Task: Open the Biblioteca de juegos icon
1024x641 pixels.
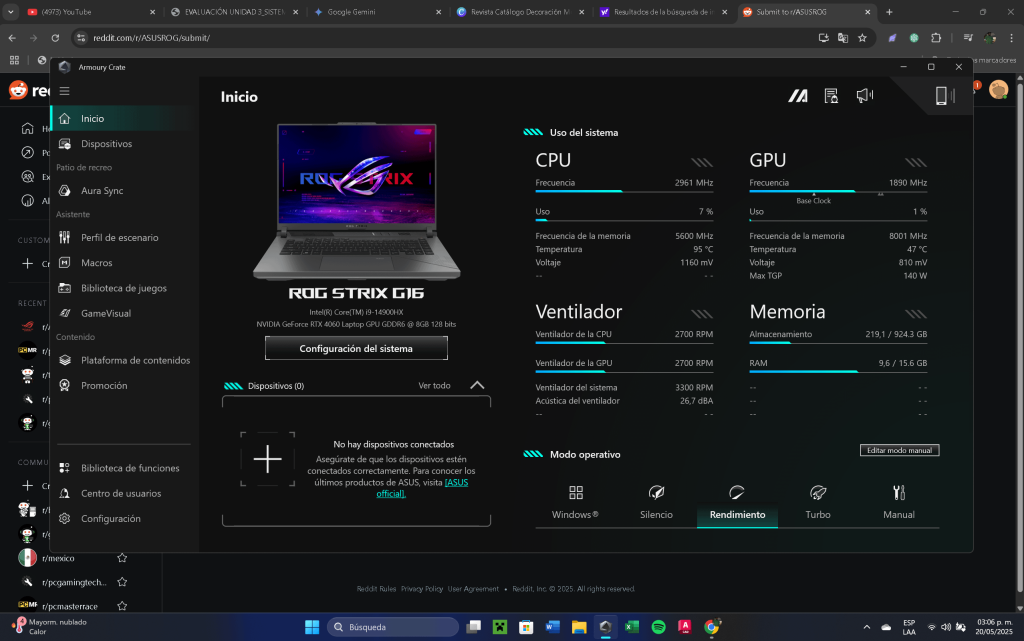Action: pyautogui.click(x=65, y=288)
